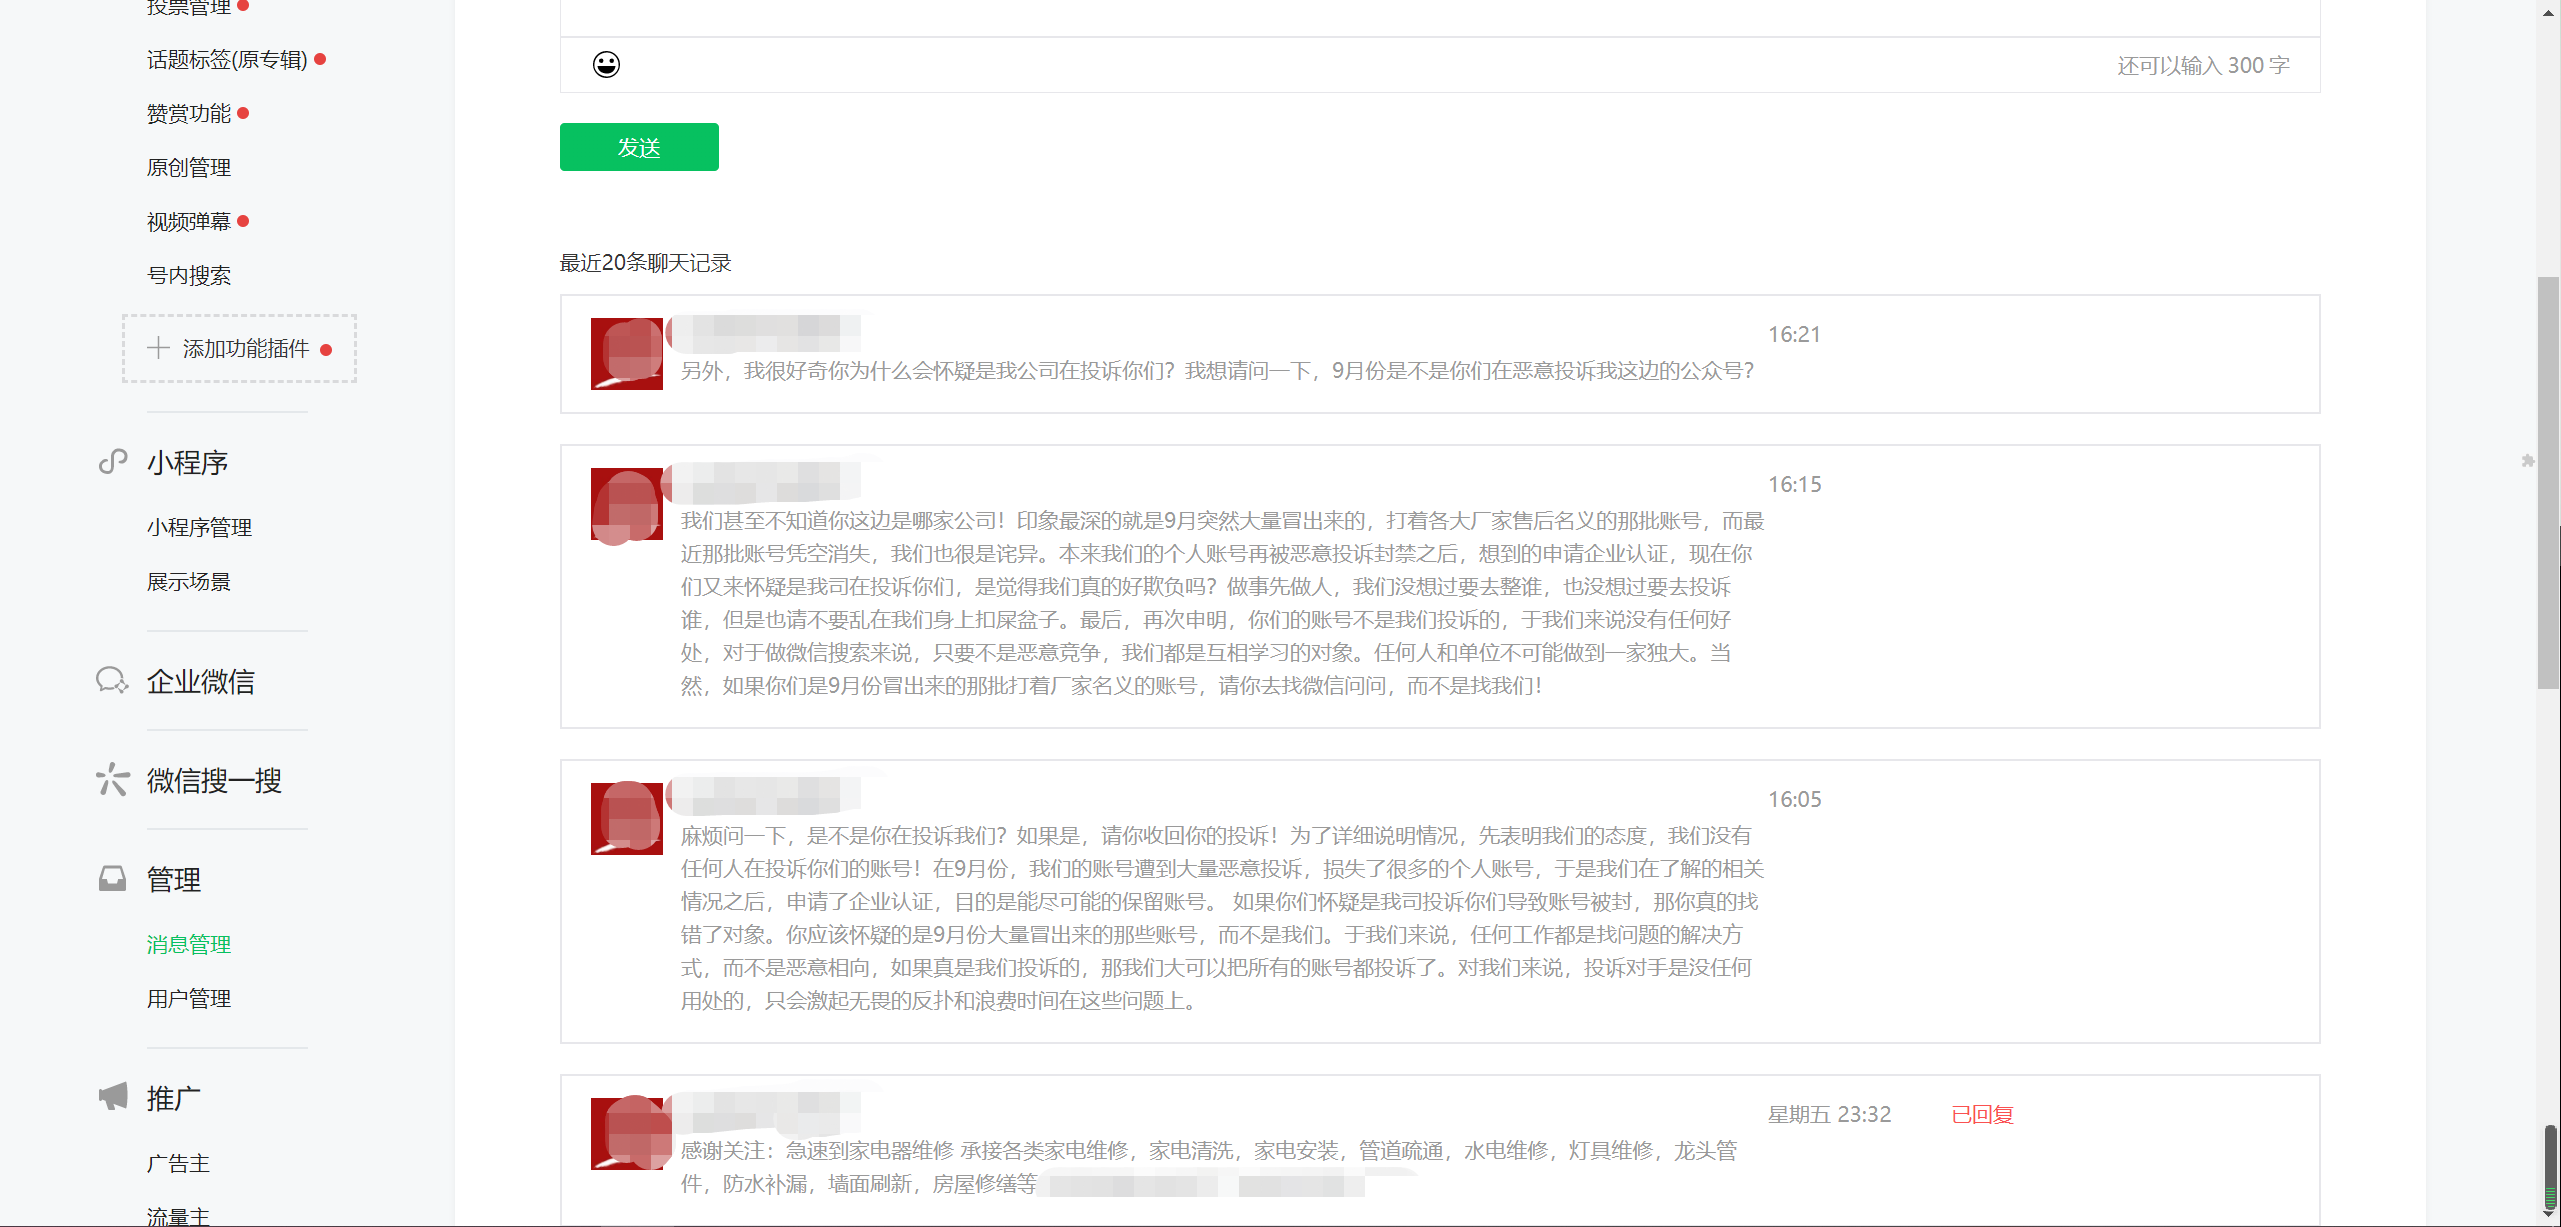Click the 赞赏功能 sidebar entry
Screen dimensions: 2561x1227
(x=189, y=114)
